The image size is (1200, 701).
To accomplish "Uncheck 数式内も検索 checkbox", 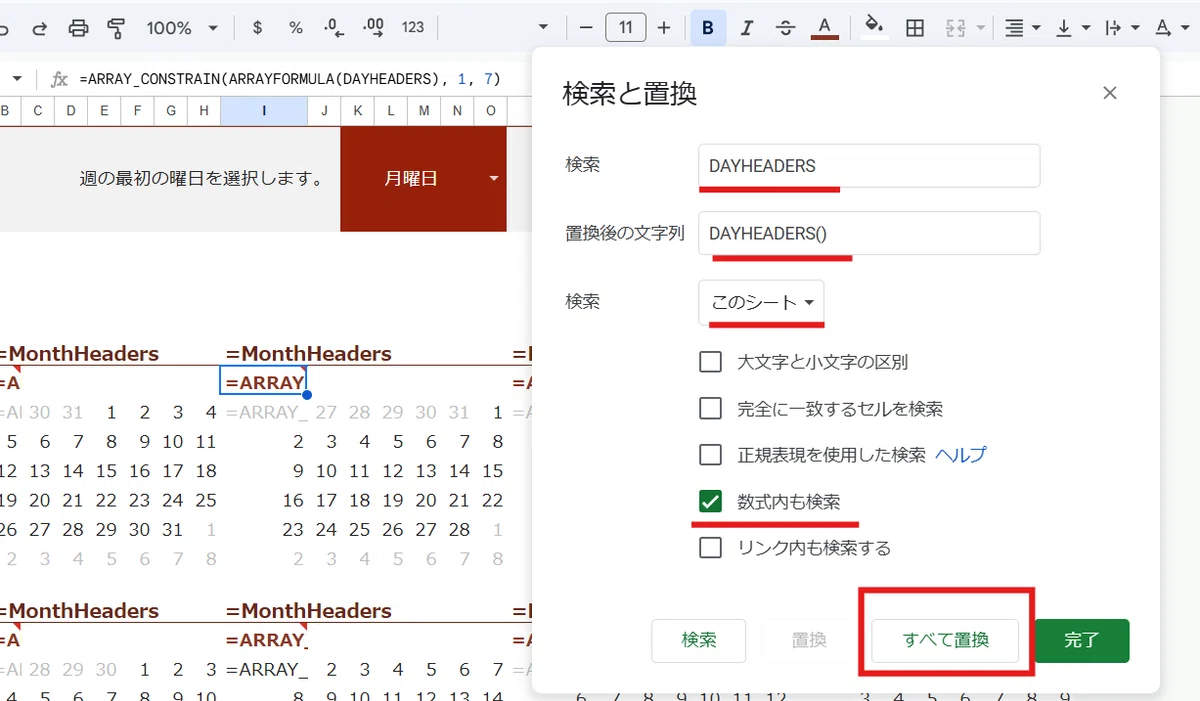I will [x=710, y=501].
